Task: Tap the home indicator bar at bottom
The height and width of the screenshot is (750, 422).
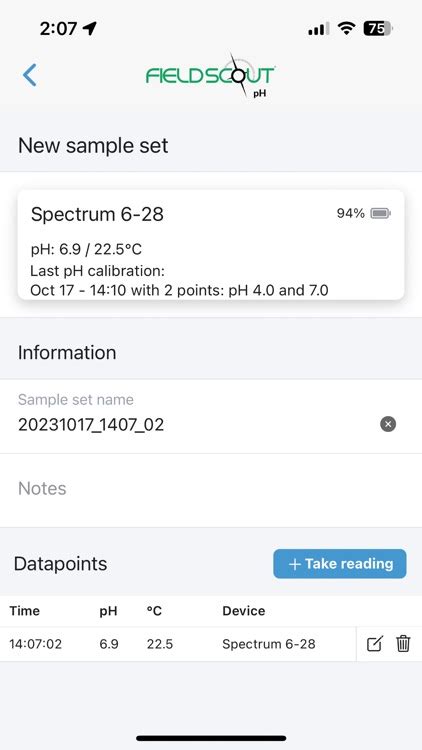Action: pyautogui.click(x=211, y=738)
